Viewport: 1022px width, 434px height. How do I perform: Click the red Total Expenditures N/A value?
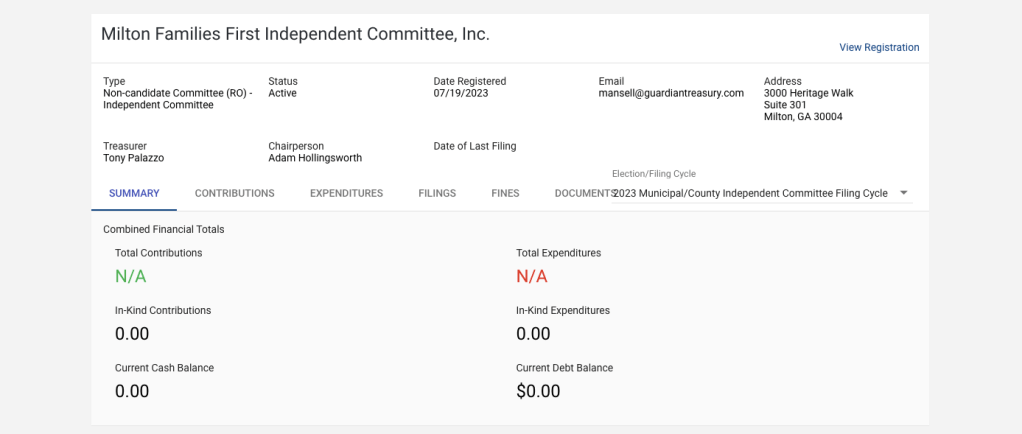pyautogui.click(x=532, y=276)
